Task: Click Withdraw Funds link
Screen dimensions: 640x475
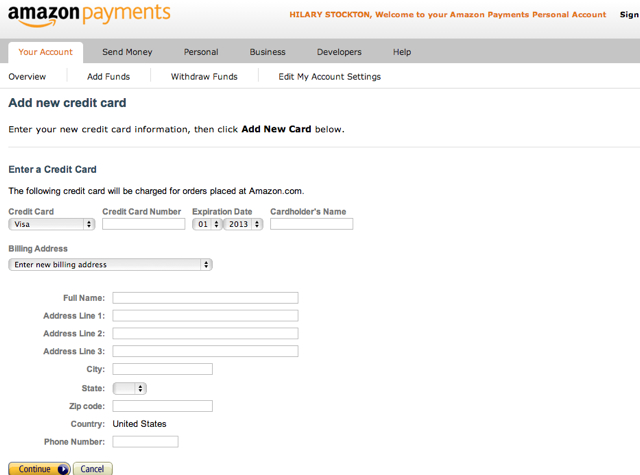Action: click(x=204, y=77)
